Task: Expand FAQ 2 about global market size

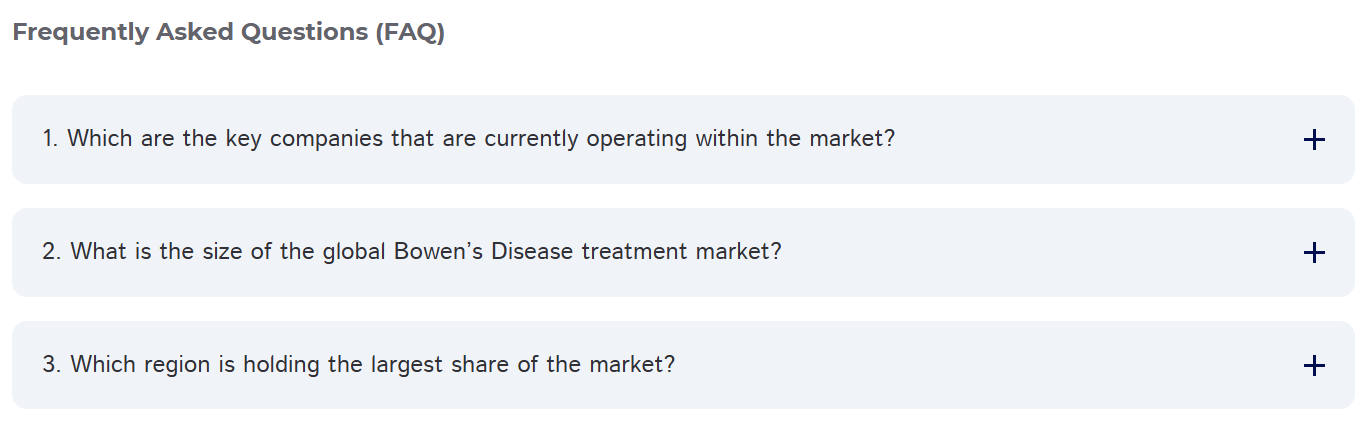Action: tap(683, 252)
